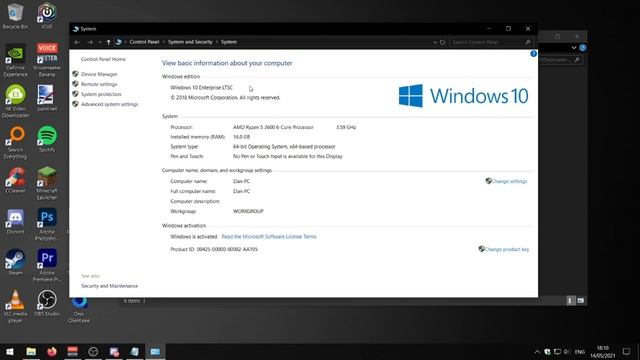This screenshot has height=360, width=640.
Task: Select Control Panel breadcrumb
Action: [x=144, y=42]
